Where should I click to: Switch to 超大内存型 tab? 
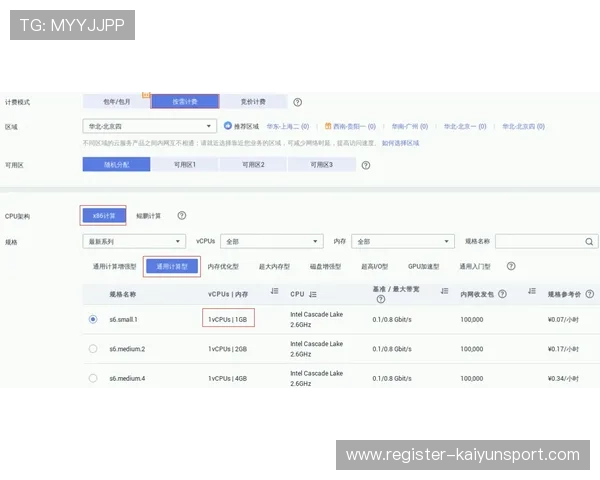click(274, 266)
